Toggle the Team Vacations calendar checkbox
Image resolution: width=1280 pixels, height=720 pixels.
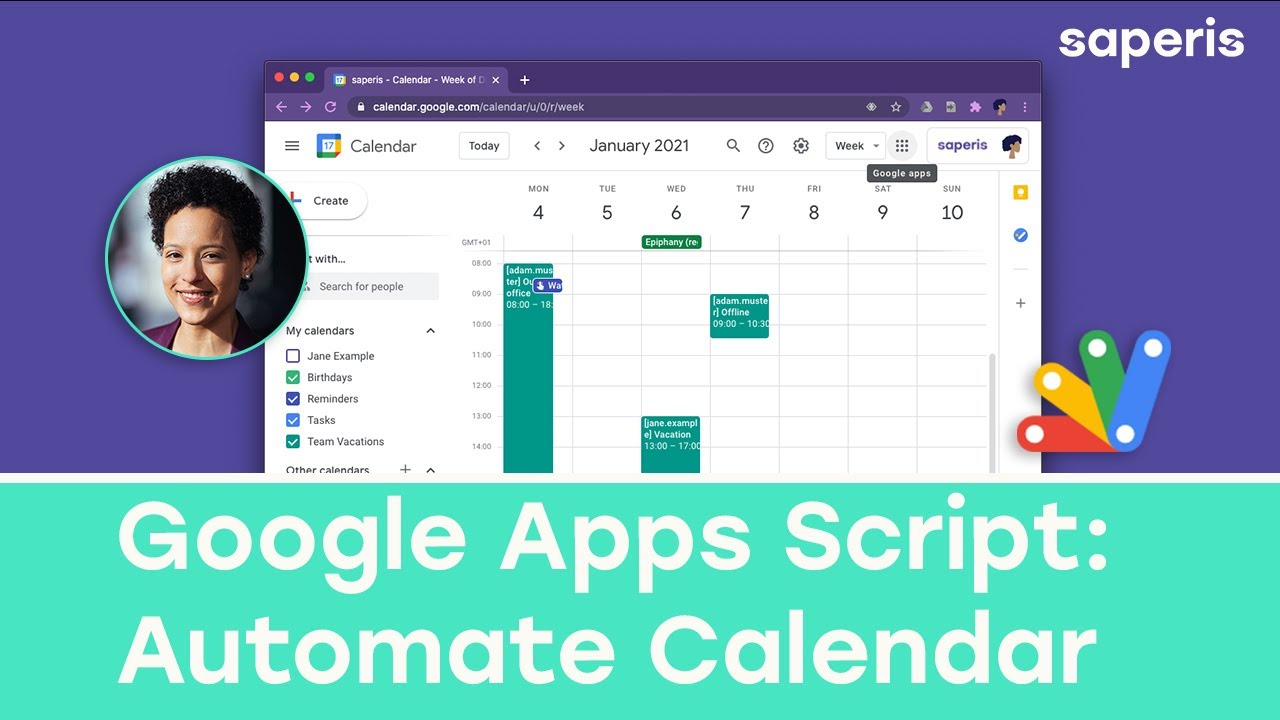pos(293,441)
